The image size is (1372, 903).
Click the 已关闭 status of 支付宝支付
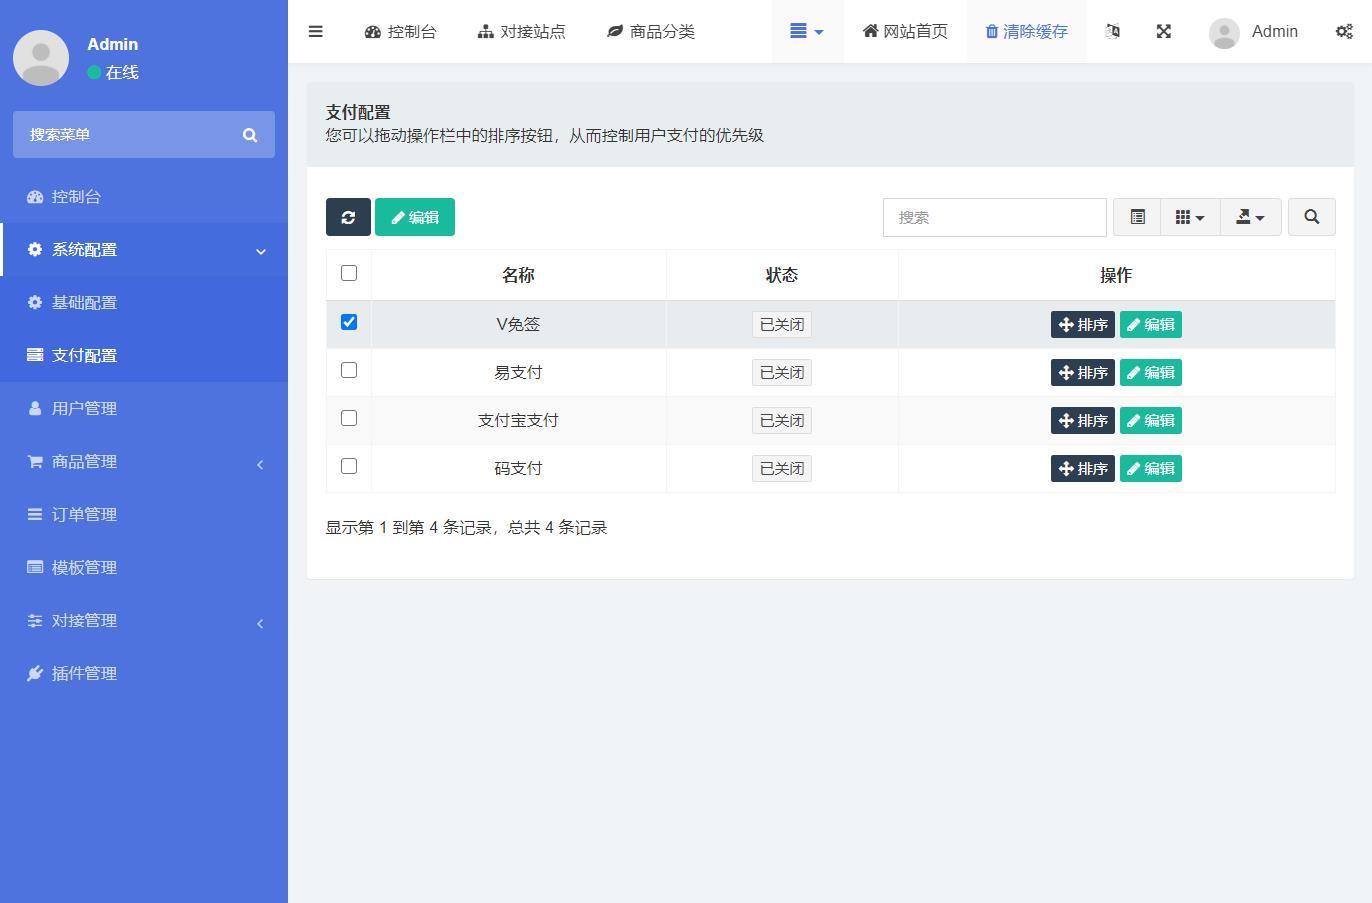coord(782,421)
